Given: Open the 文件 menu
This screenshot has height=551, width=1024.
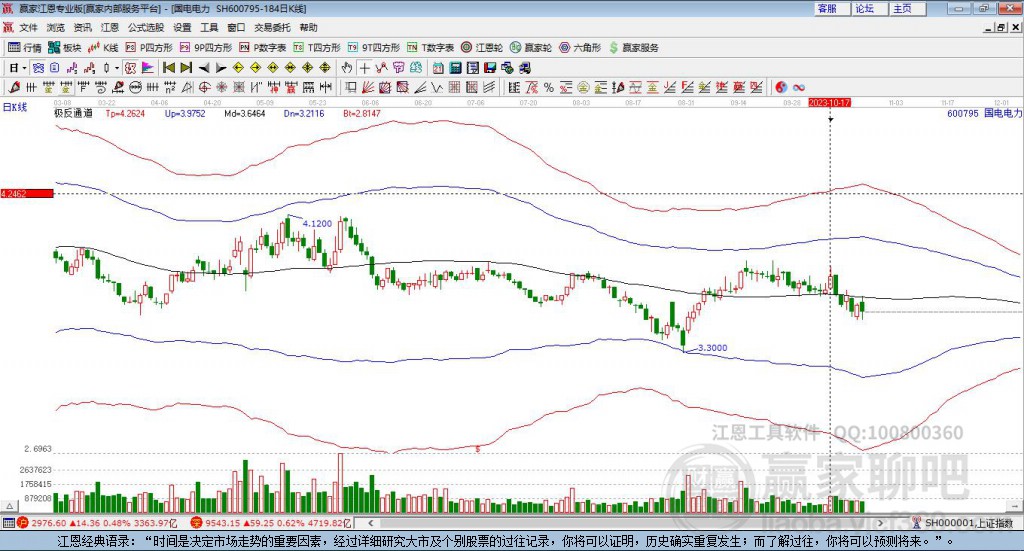Looking at the screenshot, I should [28, 27].
